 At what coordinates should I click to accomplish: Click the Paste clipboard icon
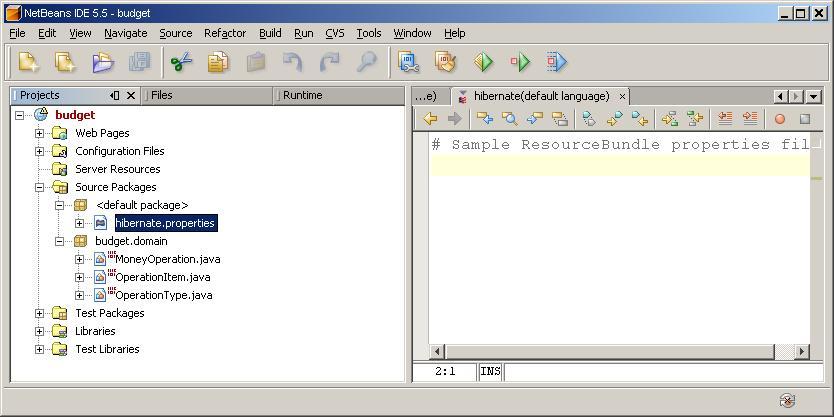[256, 62]
